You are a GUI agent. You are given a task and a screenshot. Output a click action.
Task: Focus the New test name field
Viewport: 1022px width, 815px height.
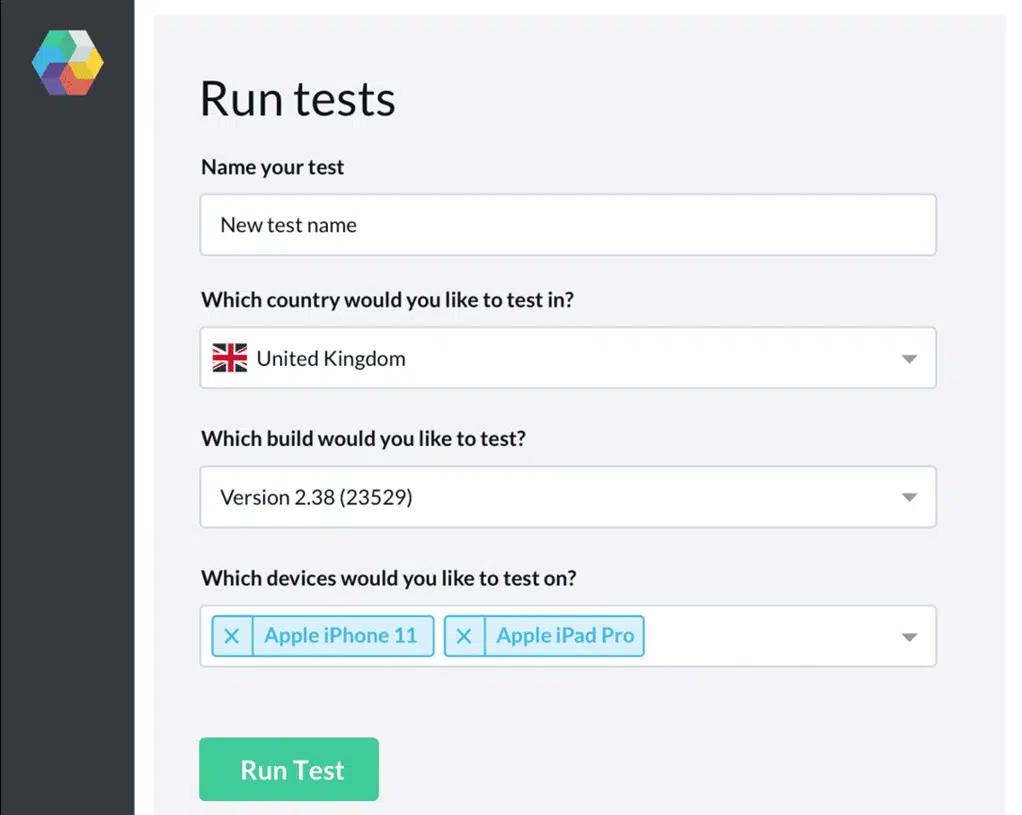click(x=567, y=225)
